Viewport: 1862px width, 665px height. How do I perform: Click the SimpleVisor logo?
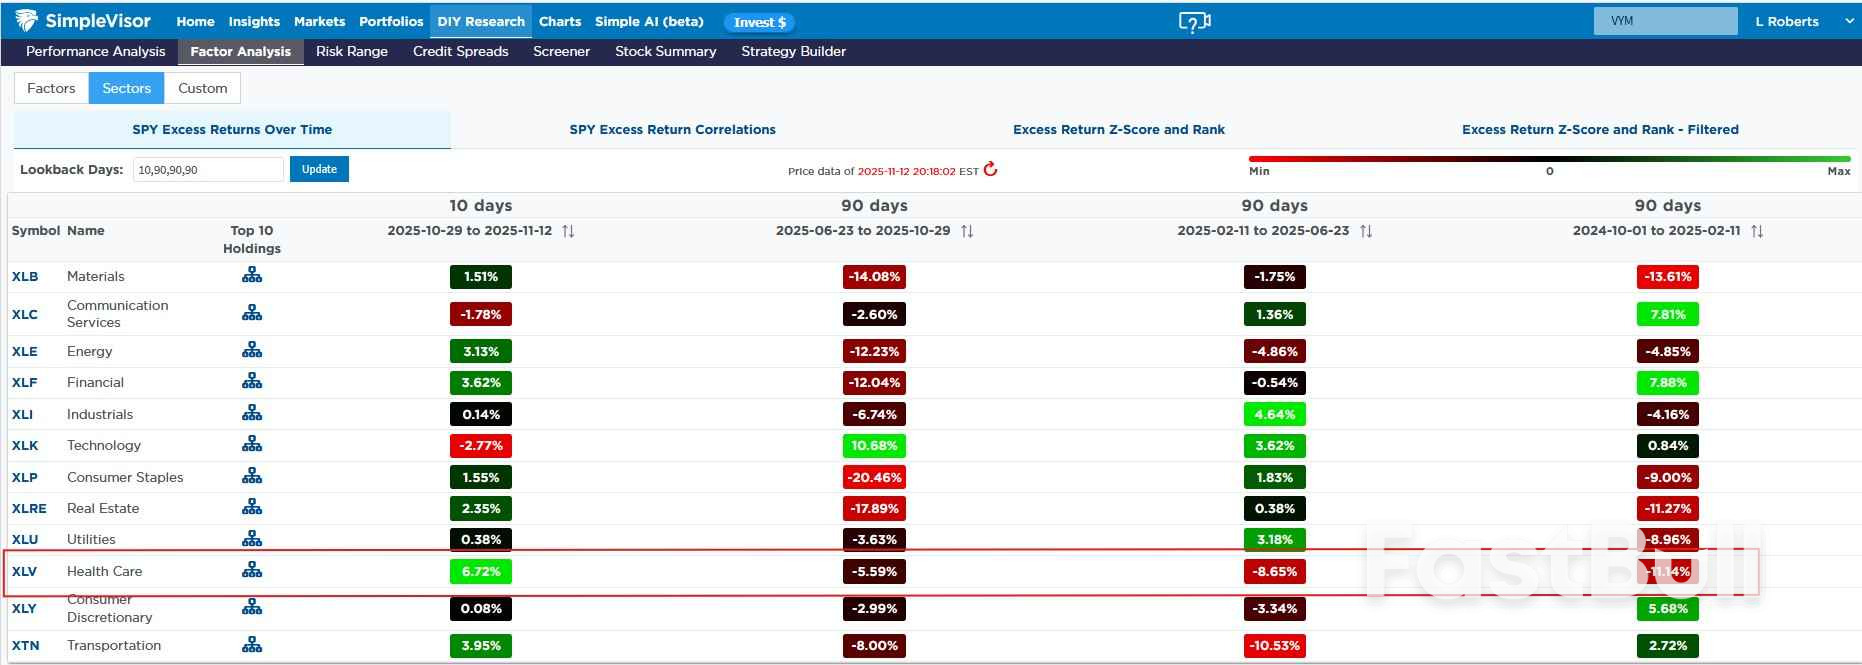click(83, 21)
